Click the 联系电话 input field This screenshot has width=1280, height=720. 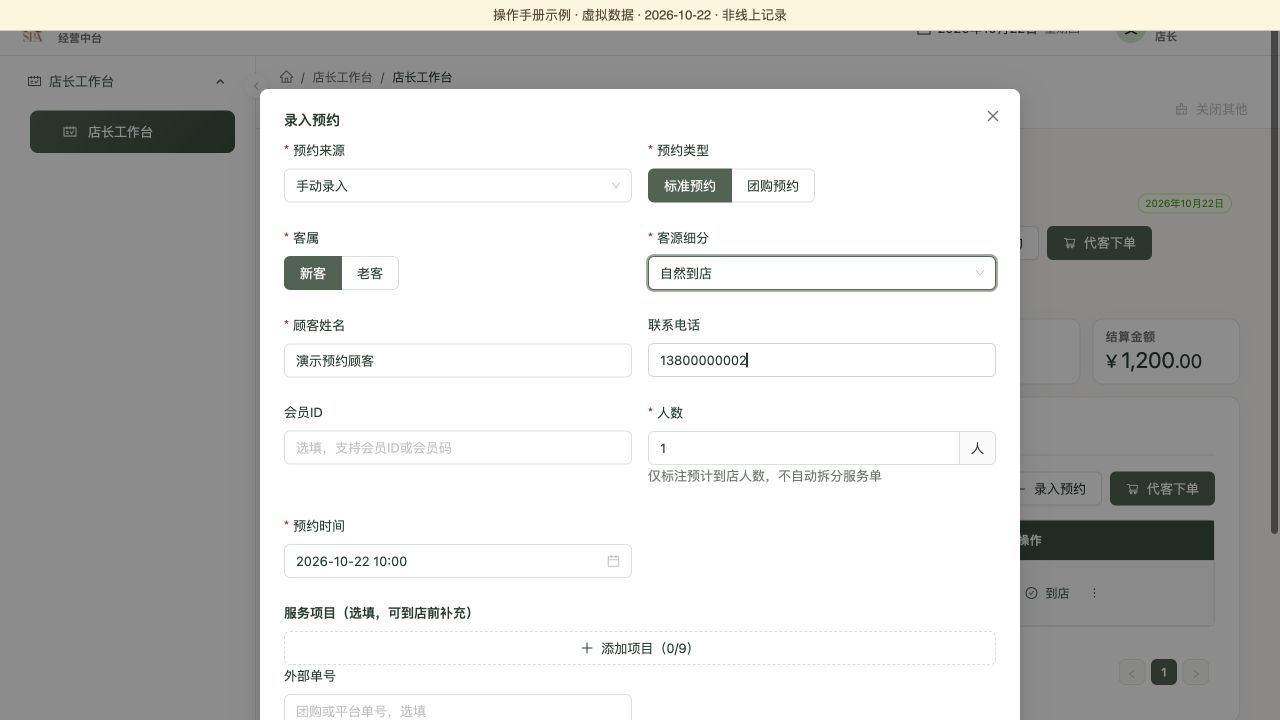(822, 360)
